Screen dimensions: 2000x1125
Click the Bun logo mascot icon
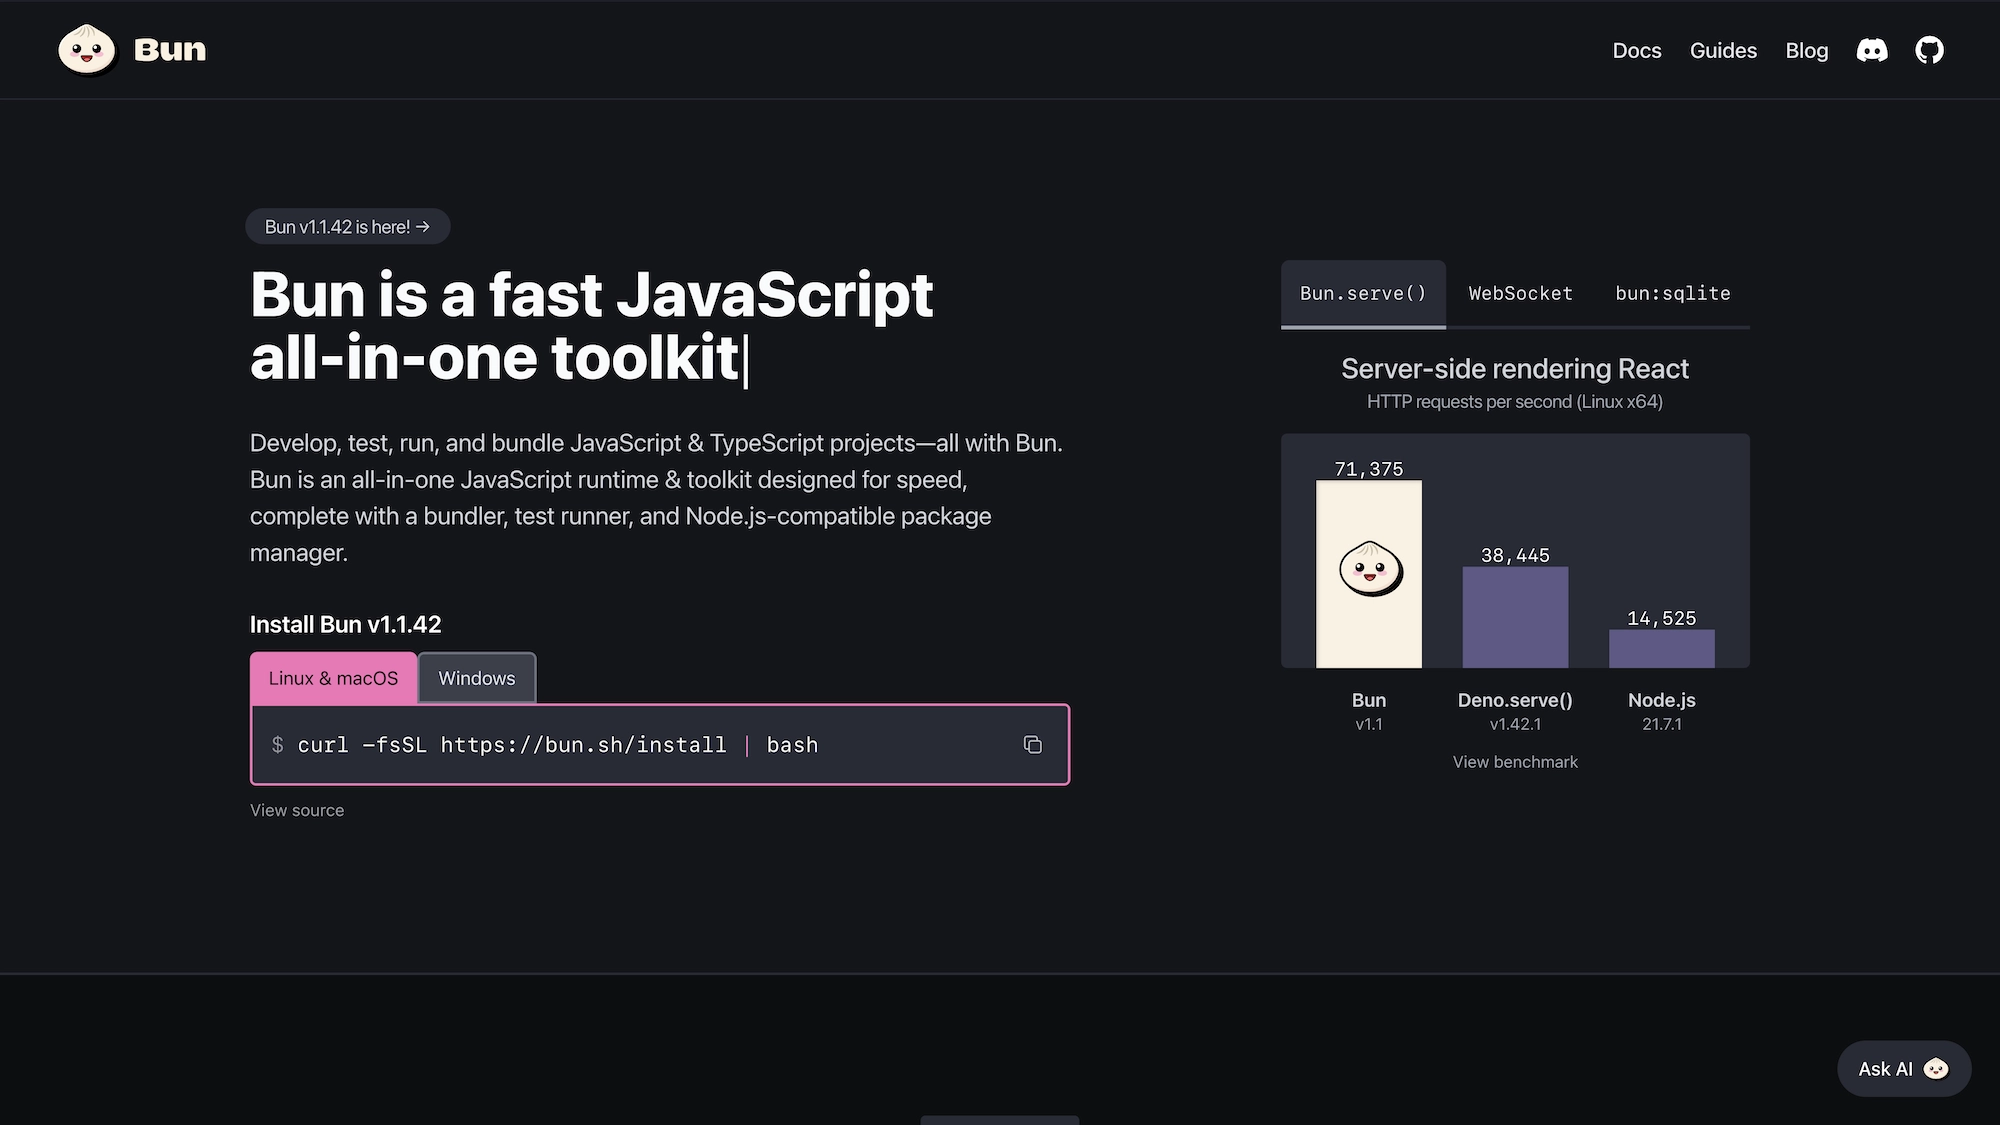87,50
